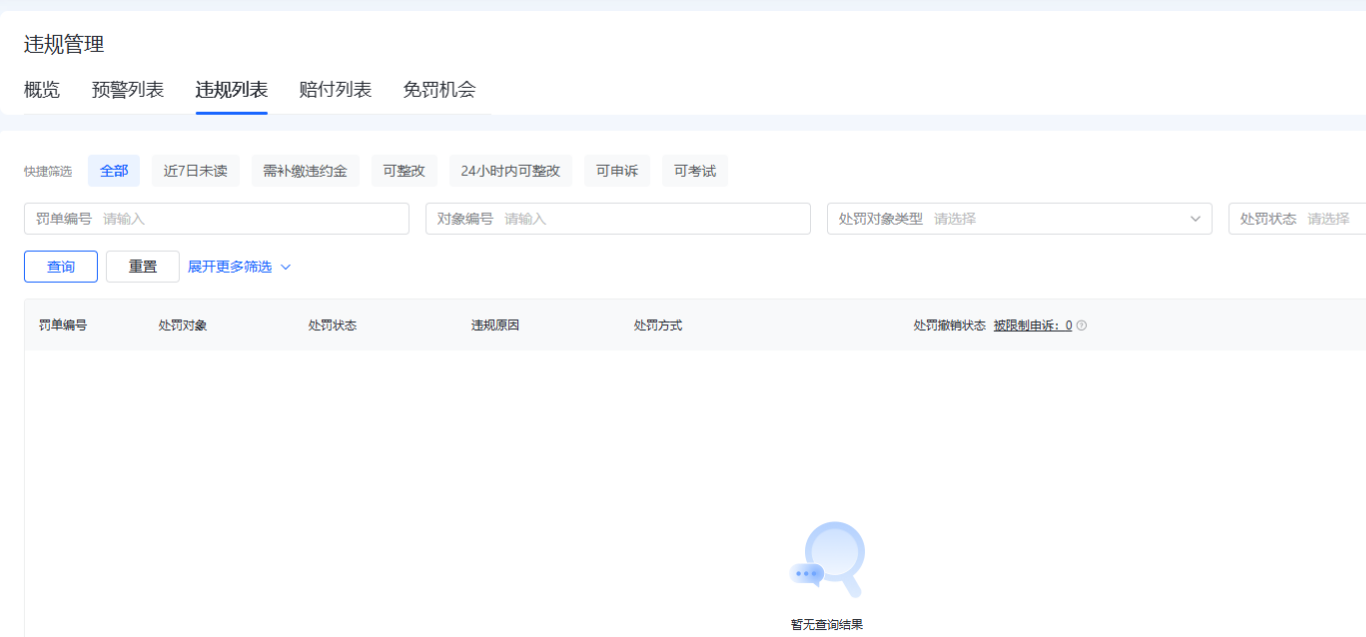Viewport: 1366px width, 637px height.
Task: Click the 重置 reset button
Action: (143, 267)
